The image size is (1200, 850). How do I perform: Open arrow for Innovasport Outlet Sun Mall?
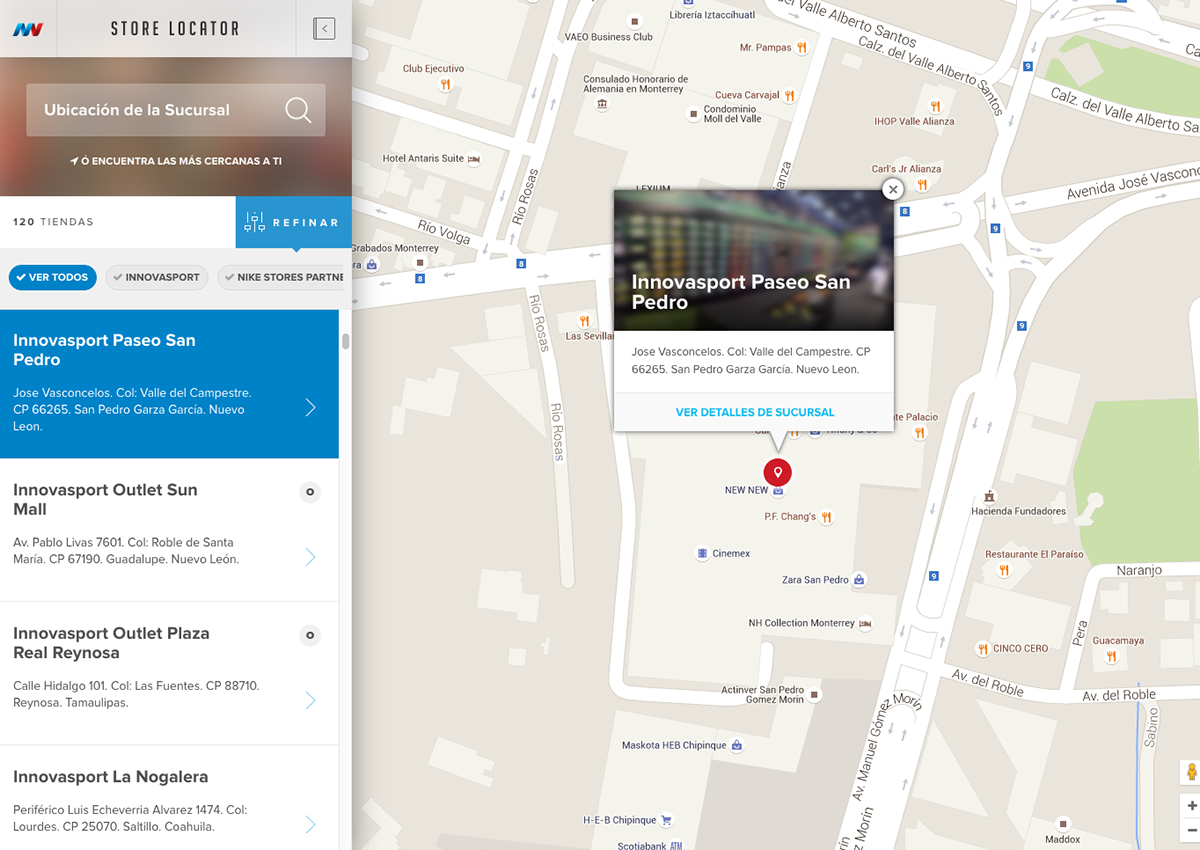pos(311,557)
